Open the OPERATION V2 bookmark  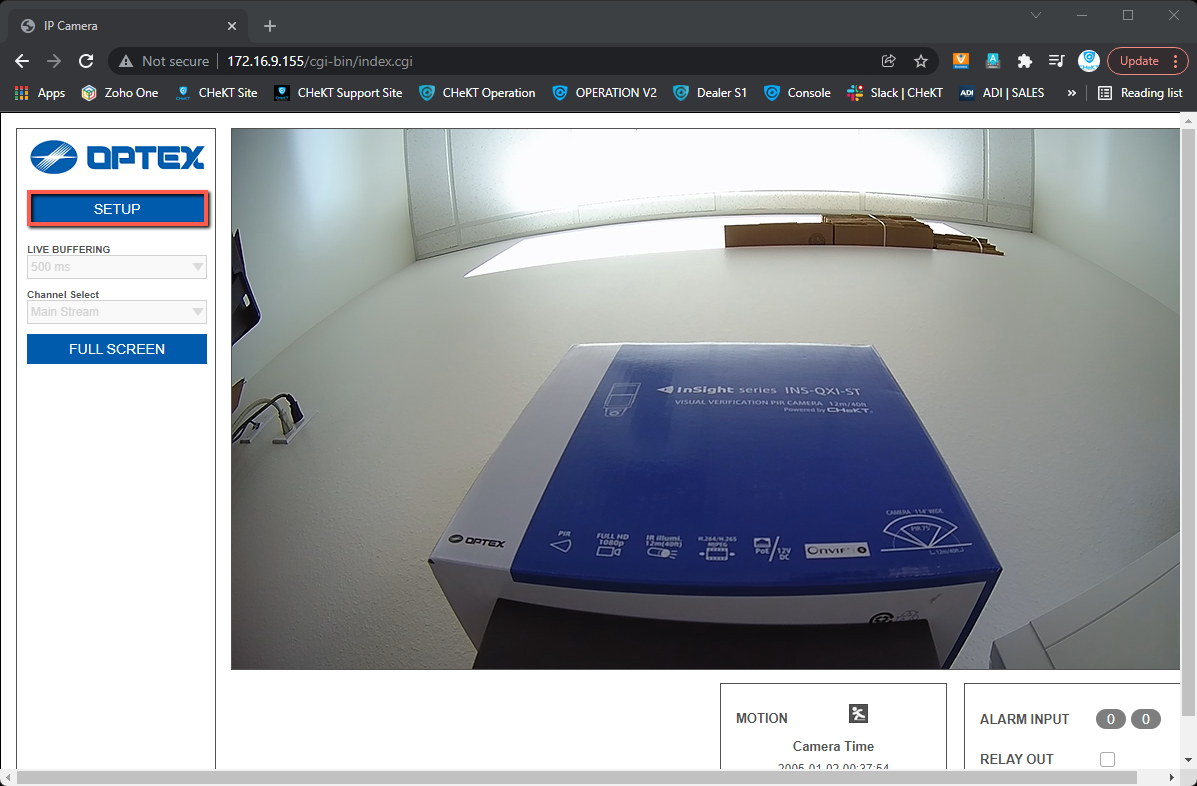(x=605, y=93)
